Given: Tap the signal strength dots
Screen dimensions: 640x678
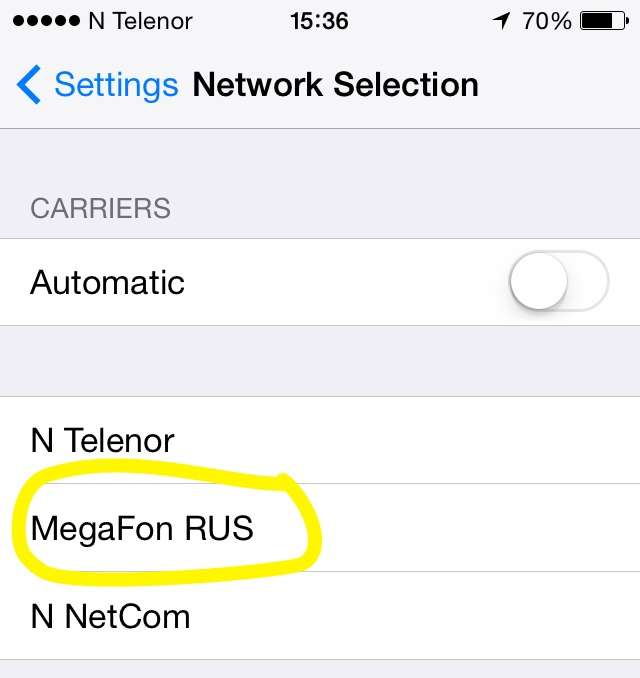Looking at the screenshot, I should coord(46,21).
